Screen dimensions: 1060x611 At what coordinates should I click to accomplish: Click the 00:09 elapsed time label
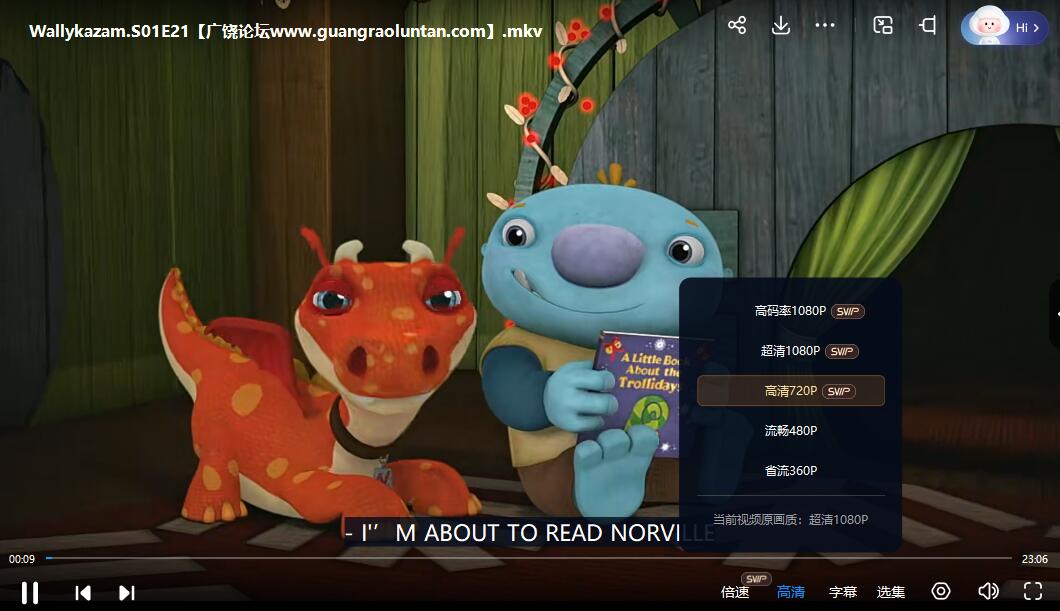point(22,559)
